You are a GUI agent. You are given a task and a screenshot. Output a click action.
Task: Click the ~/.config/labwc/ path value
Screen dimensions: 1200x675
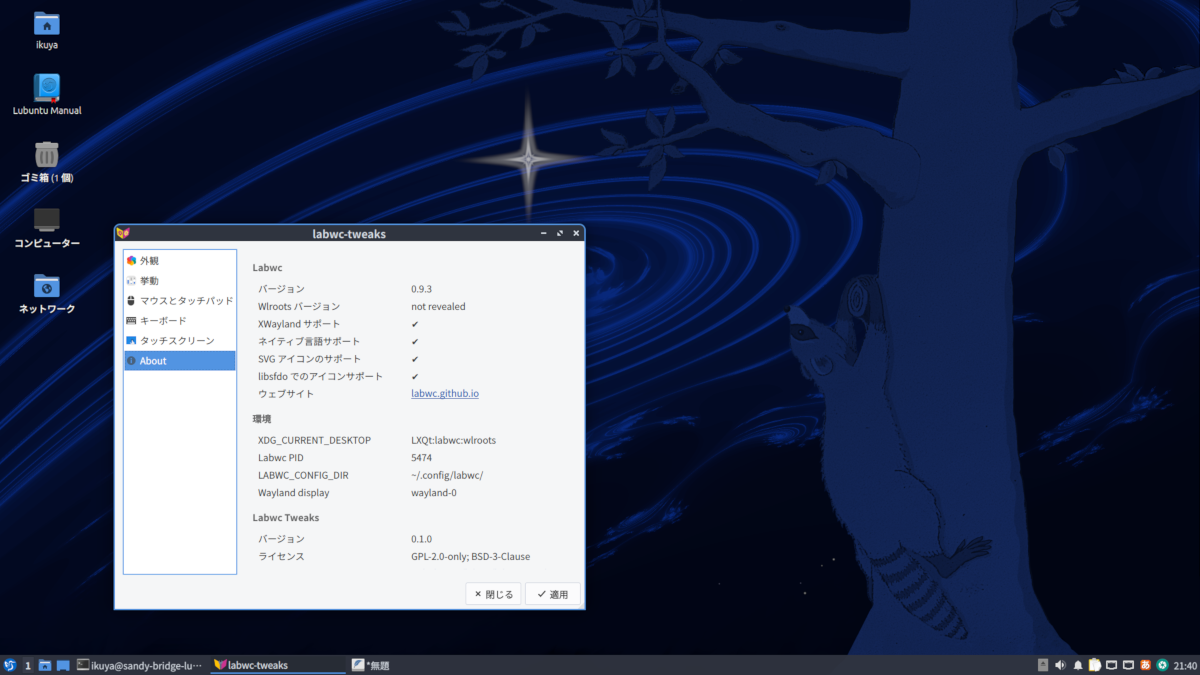pyautogui.click(x=447, y=475)
